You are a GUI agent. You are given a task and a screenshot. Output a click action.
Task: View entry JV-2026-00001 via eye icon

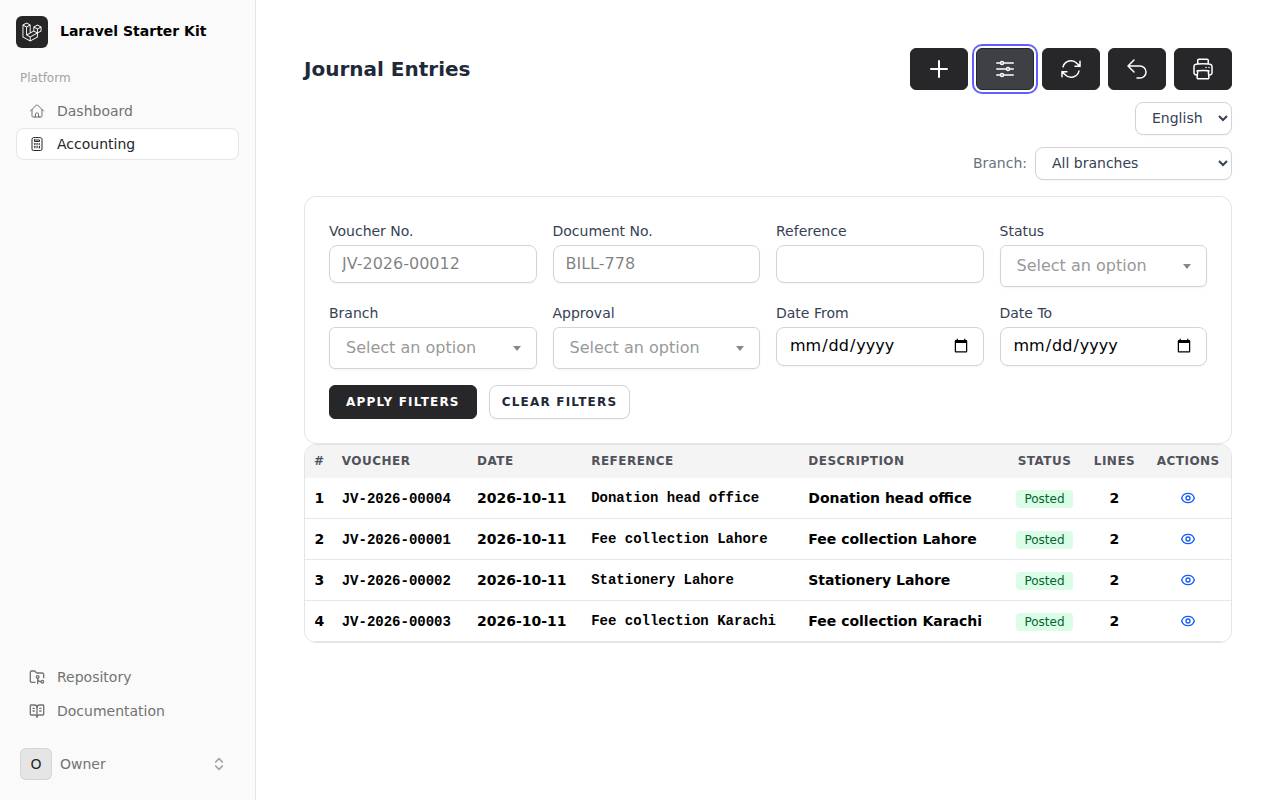coord(1188,539)
